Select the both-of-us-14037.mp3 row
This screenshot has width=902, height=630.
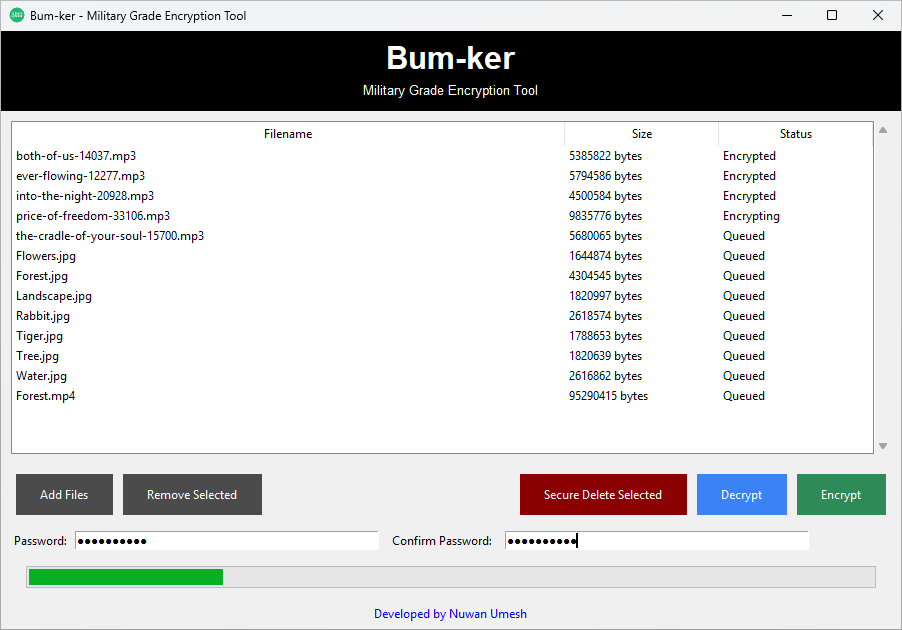pyautogui.click(x=76, y=156)
